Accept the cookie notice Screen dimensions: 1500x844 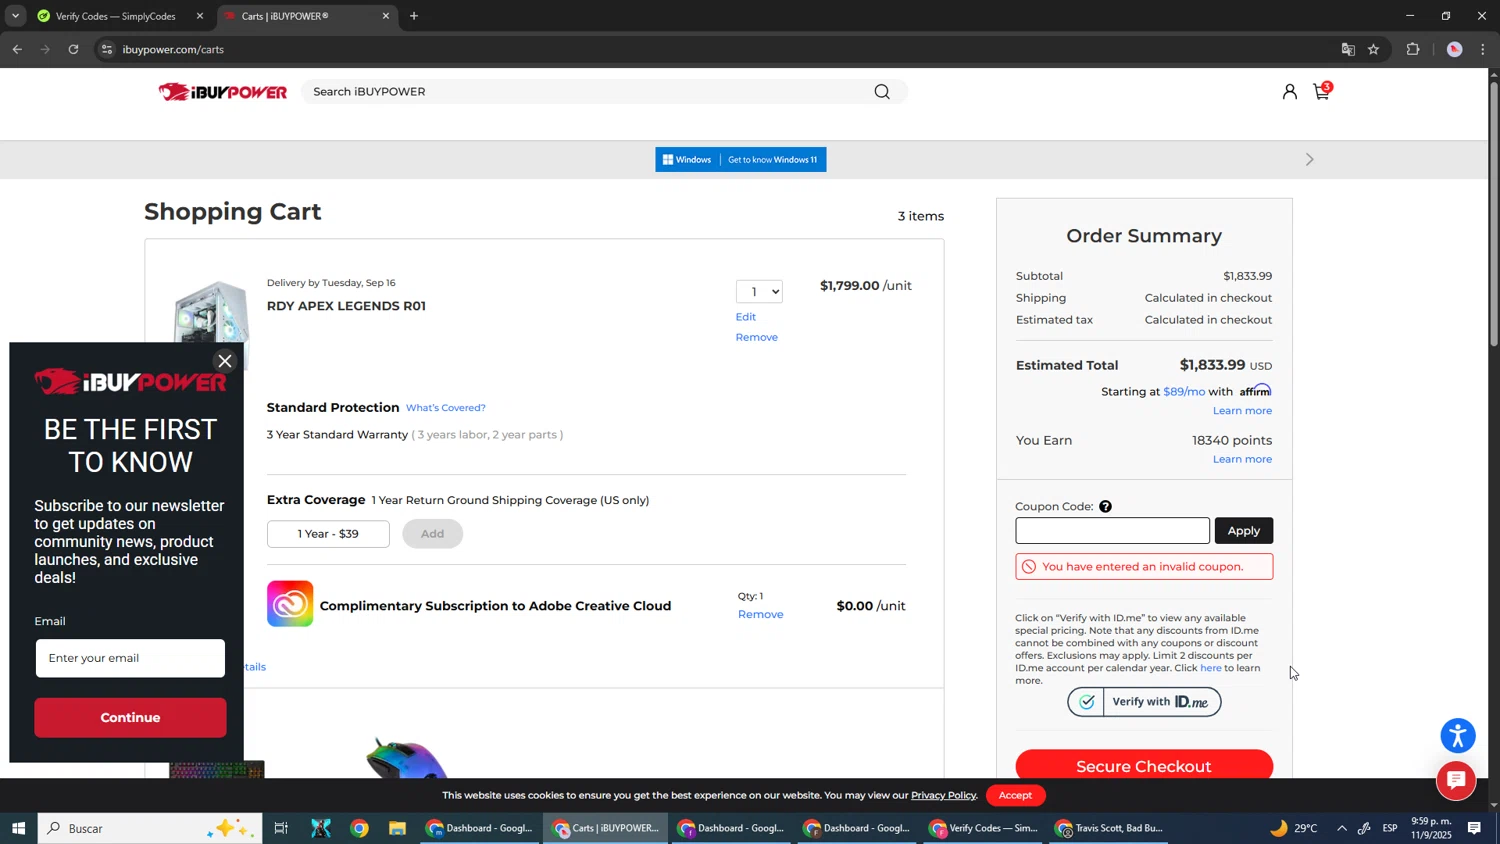click(1015, 795)
